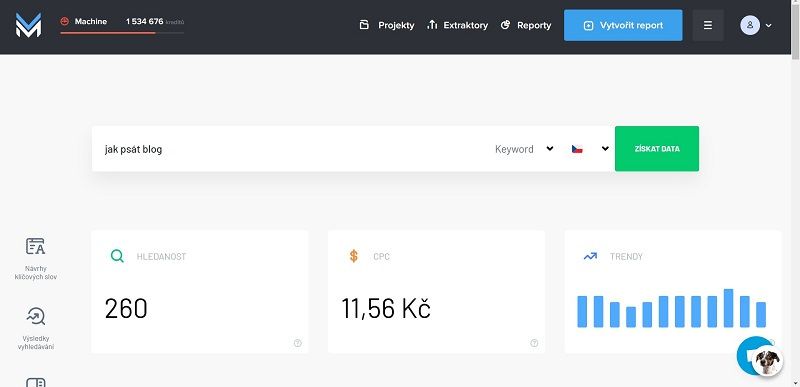The height and width of the screenshot is (387, 800).
Task: Click the magnifier icon in Hledanost card
Action: [117, 256]
